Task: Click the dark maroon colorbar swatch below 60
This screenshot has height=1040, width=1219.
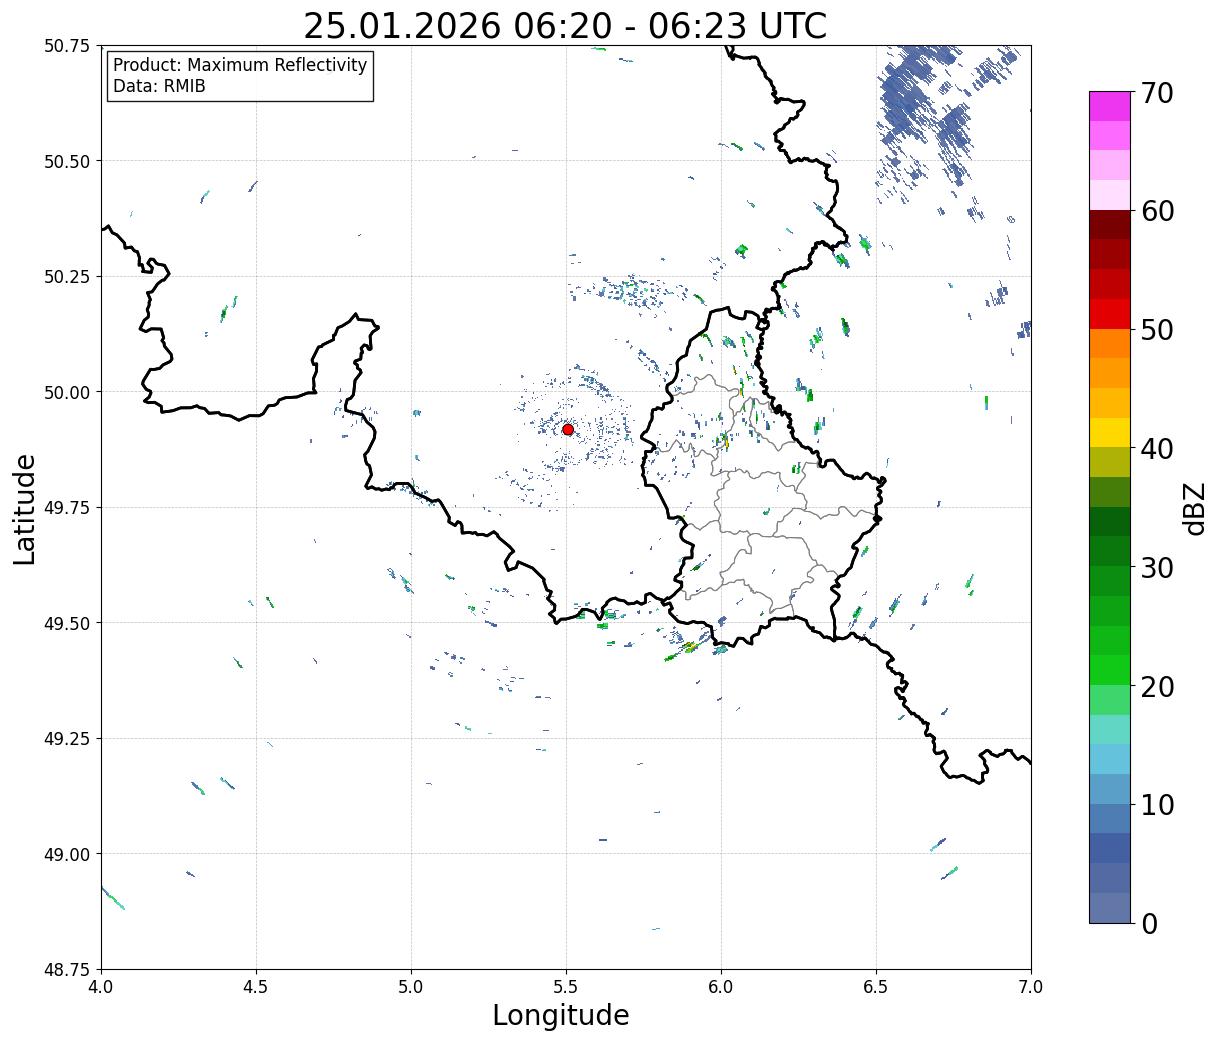Action: 1109,225
